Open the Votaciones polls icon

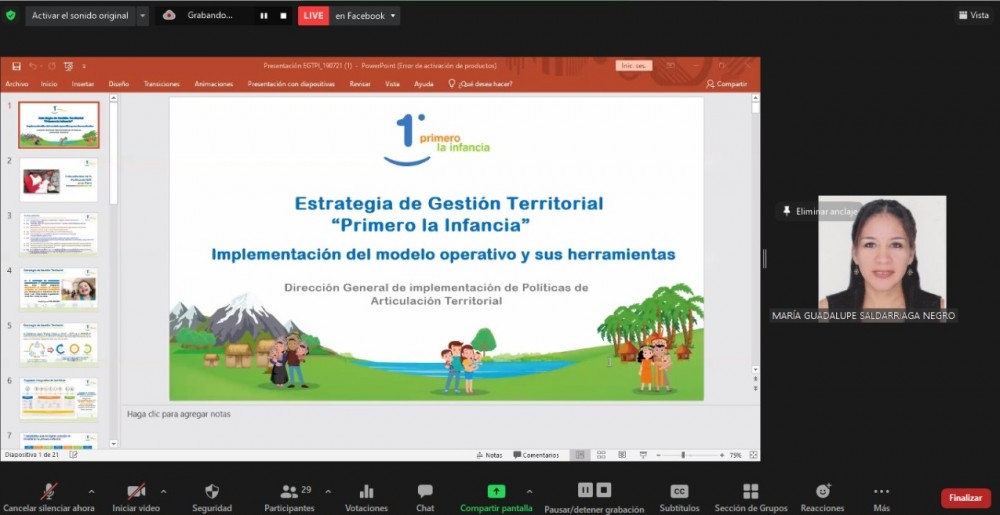click(x=366, y=492)
